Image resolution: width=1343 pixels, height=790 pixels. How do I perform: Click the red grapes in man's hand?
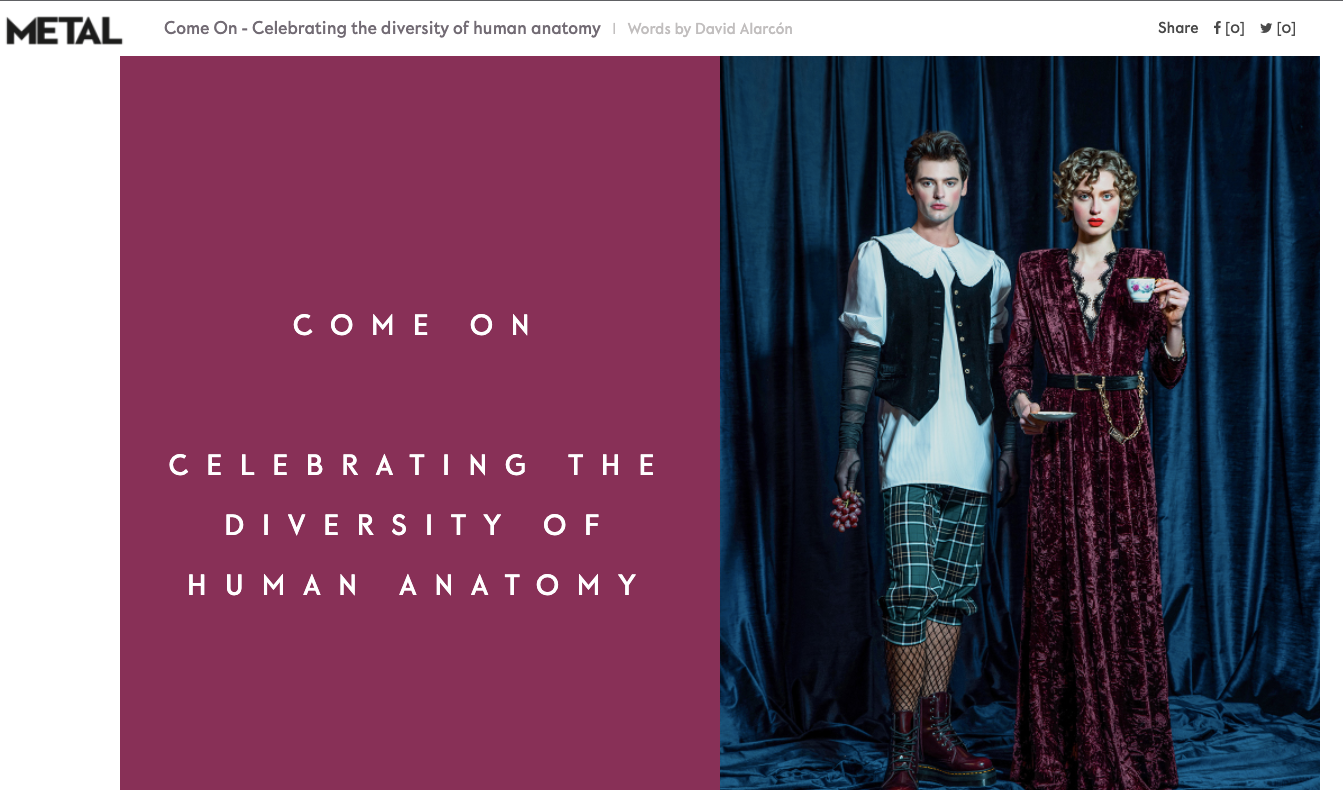[846, 509]
